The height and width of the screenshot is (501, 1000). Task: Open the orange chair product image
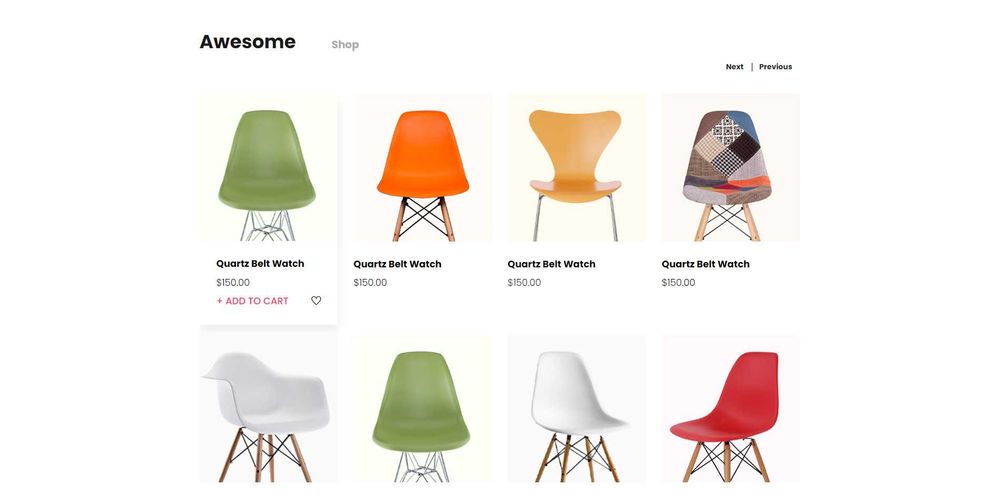click(423, 168)
